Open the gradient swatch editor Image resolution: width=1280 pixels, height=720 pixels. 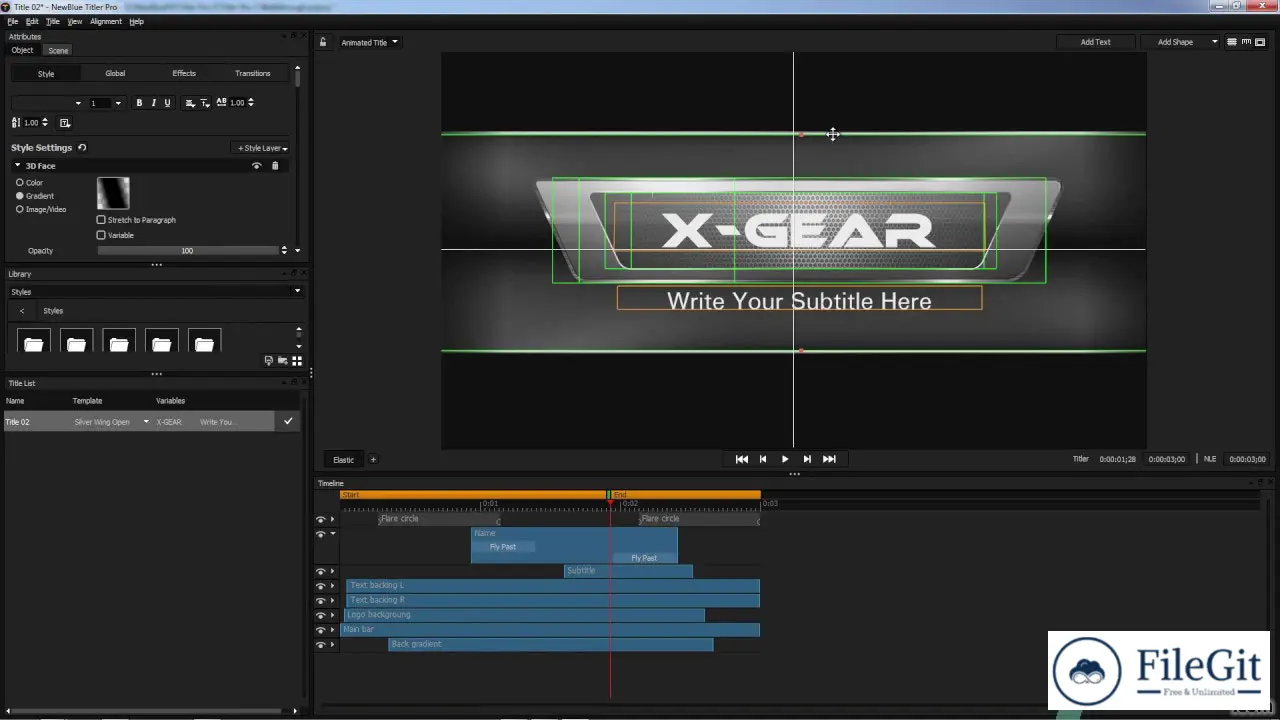[113, 193]
